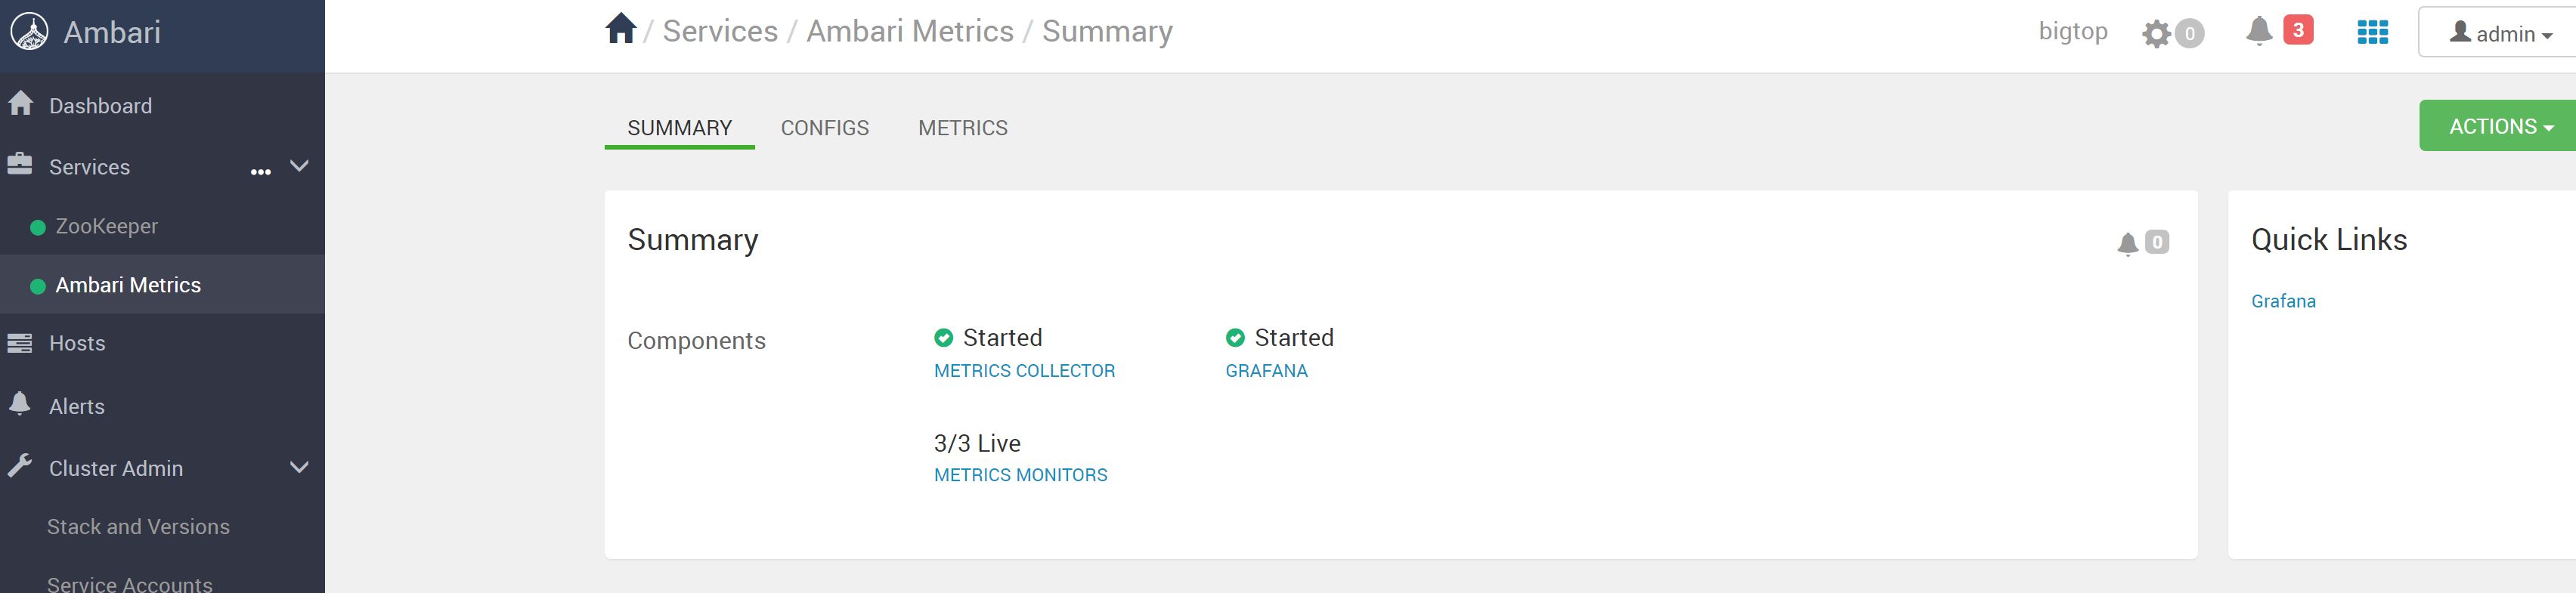2576x593 pixels.
Task: Open the METRICS COLLECTOR link
Action: pyautogui.click(x=1024, y=371)
